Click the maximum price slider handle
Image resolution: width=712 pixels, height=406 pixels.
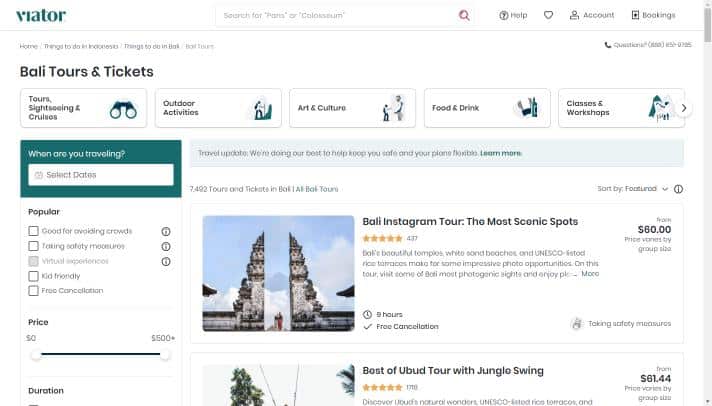(x=165, y=355)
